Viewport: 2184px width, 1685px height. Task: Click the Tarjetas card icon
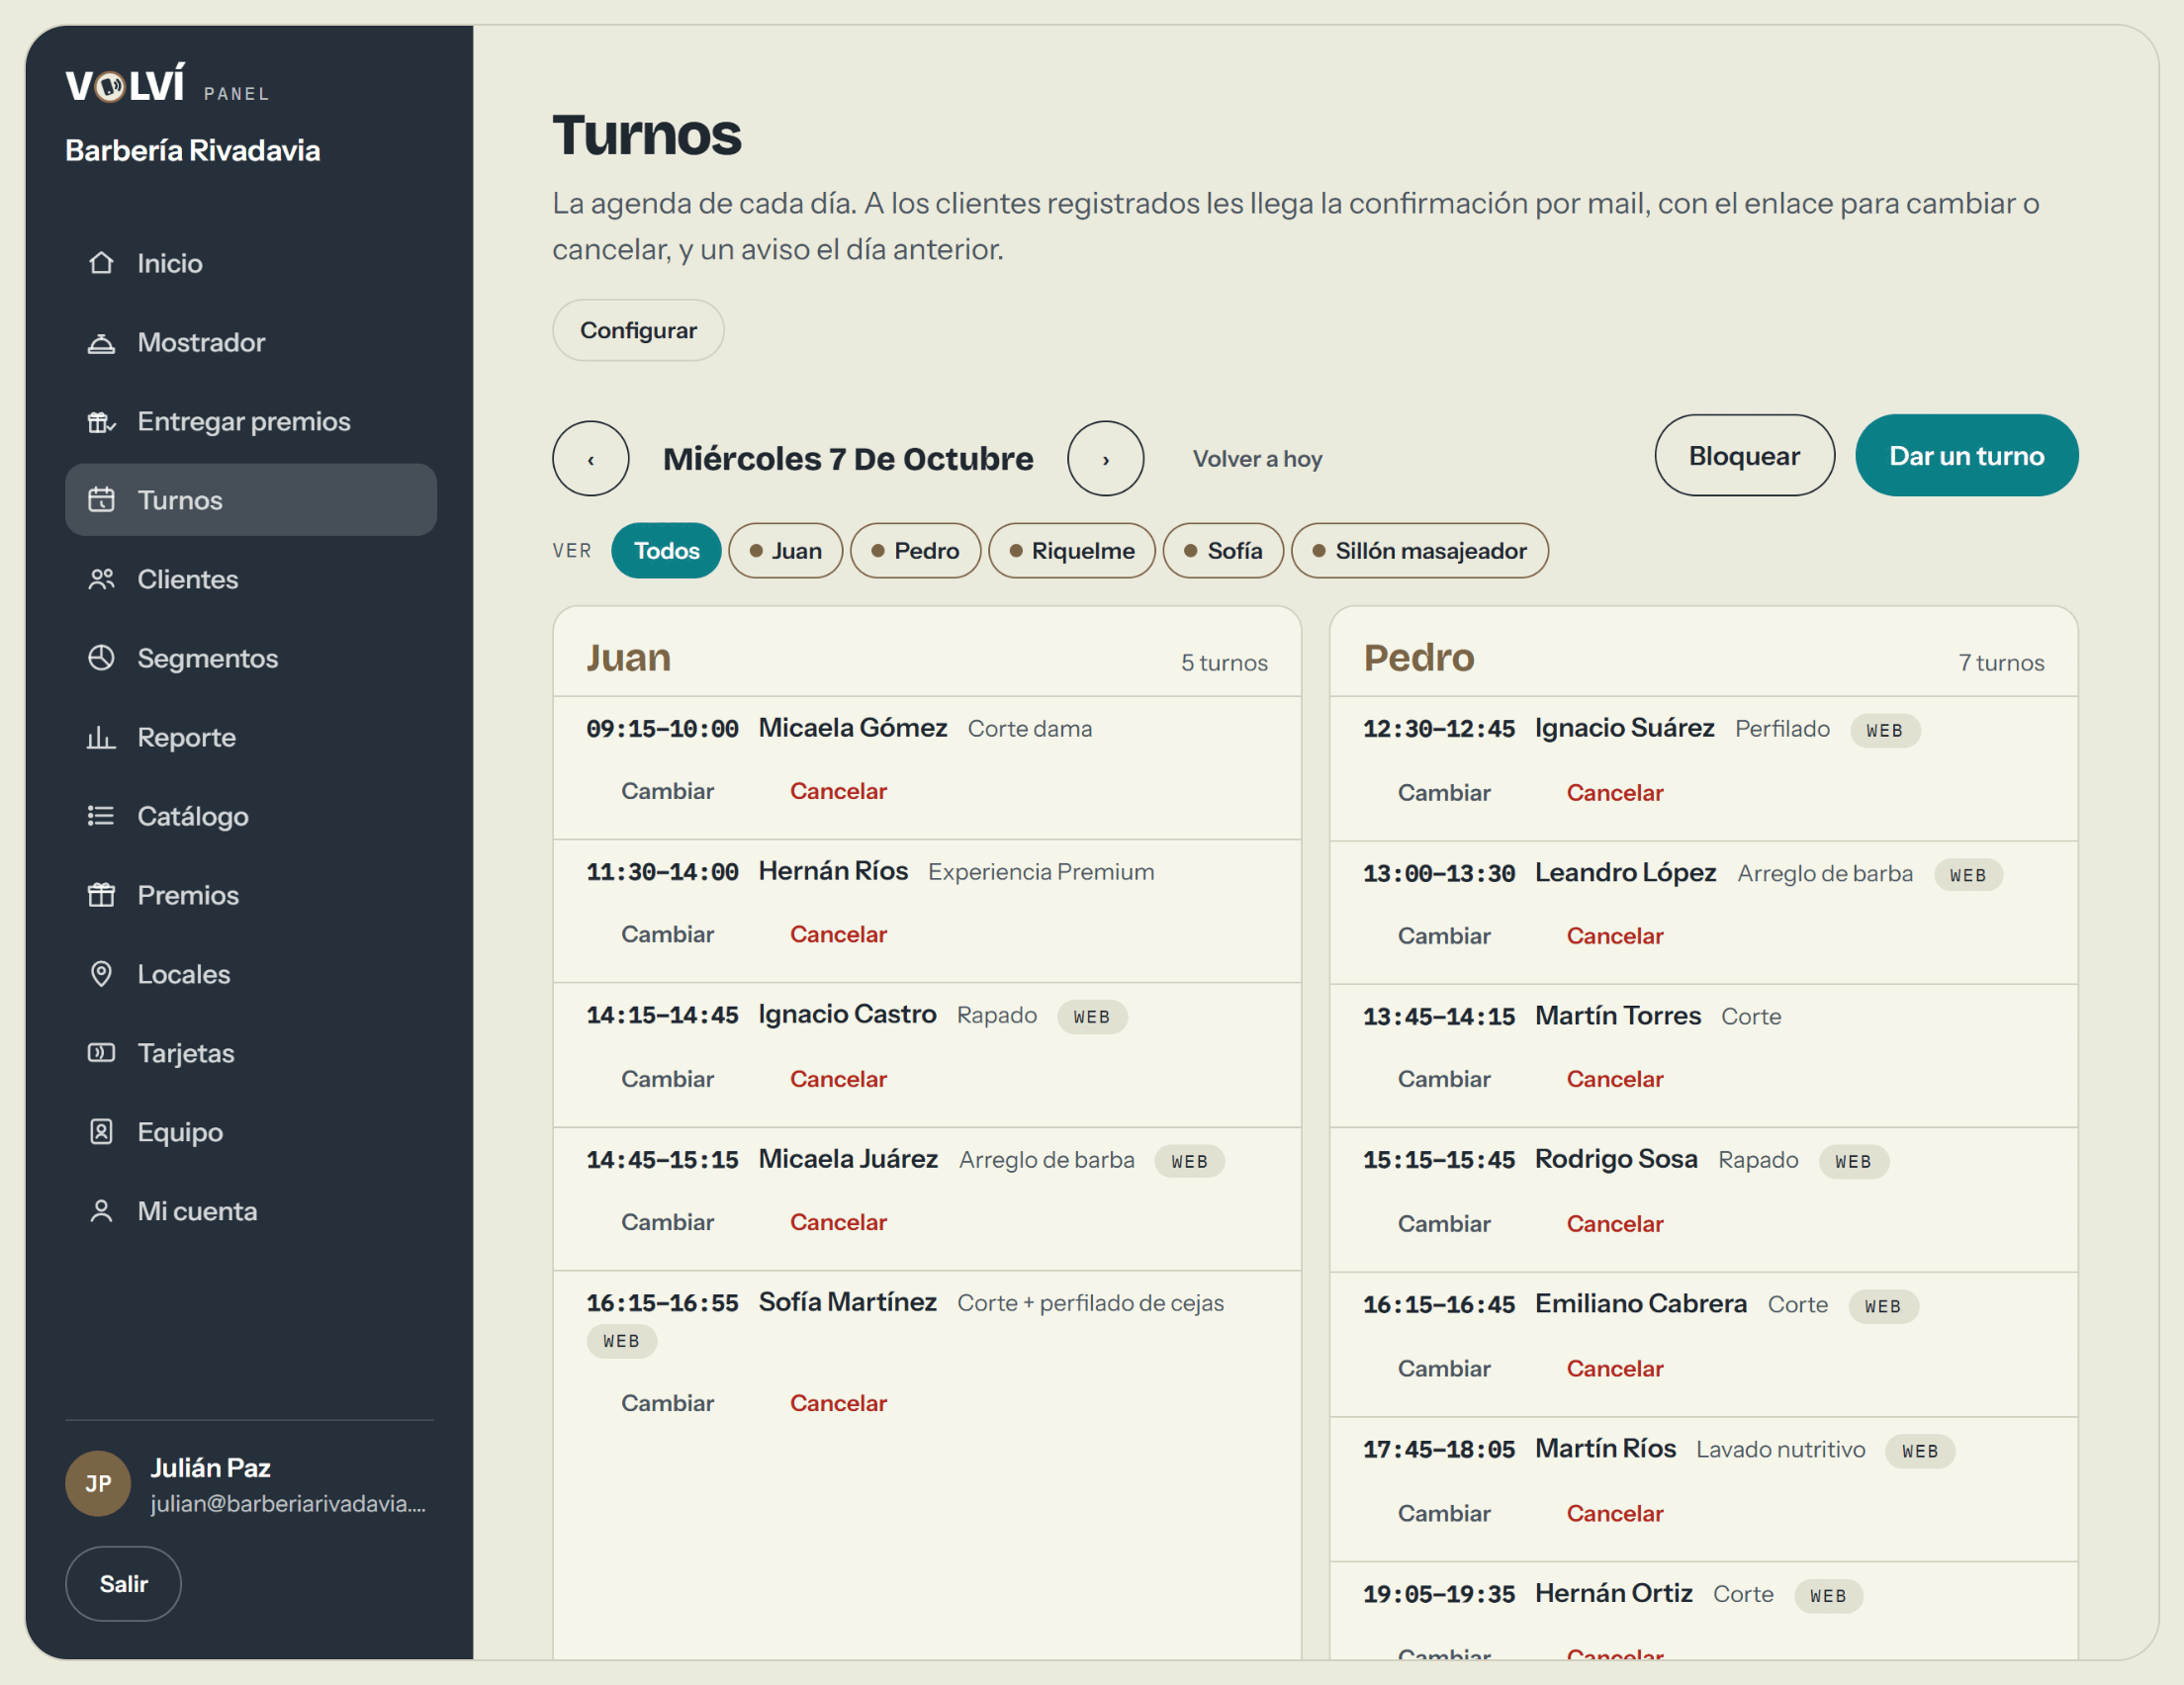101,1053
